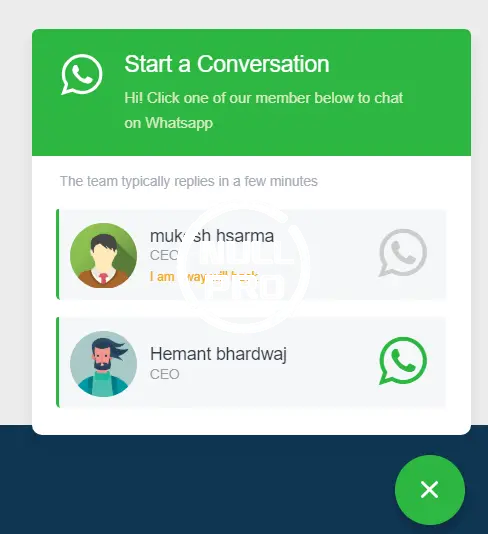
Task: Click the NULL PRO watermark circle
Action: coord(244,267)
